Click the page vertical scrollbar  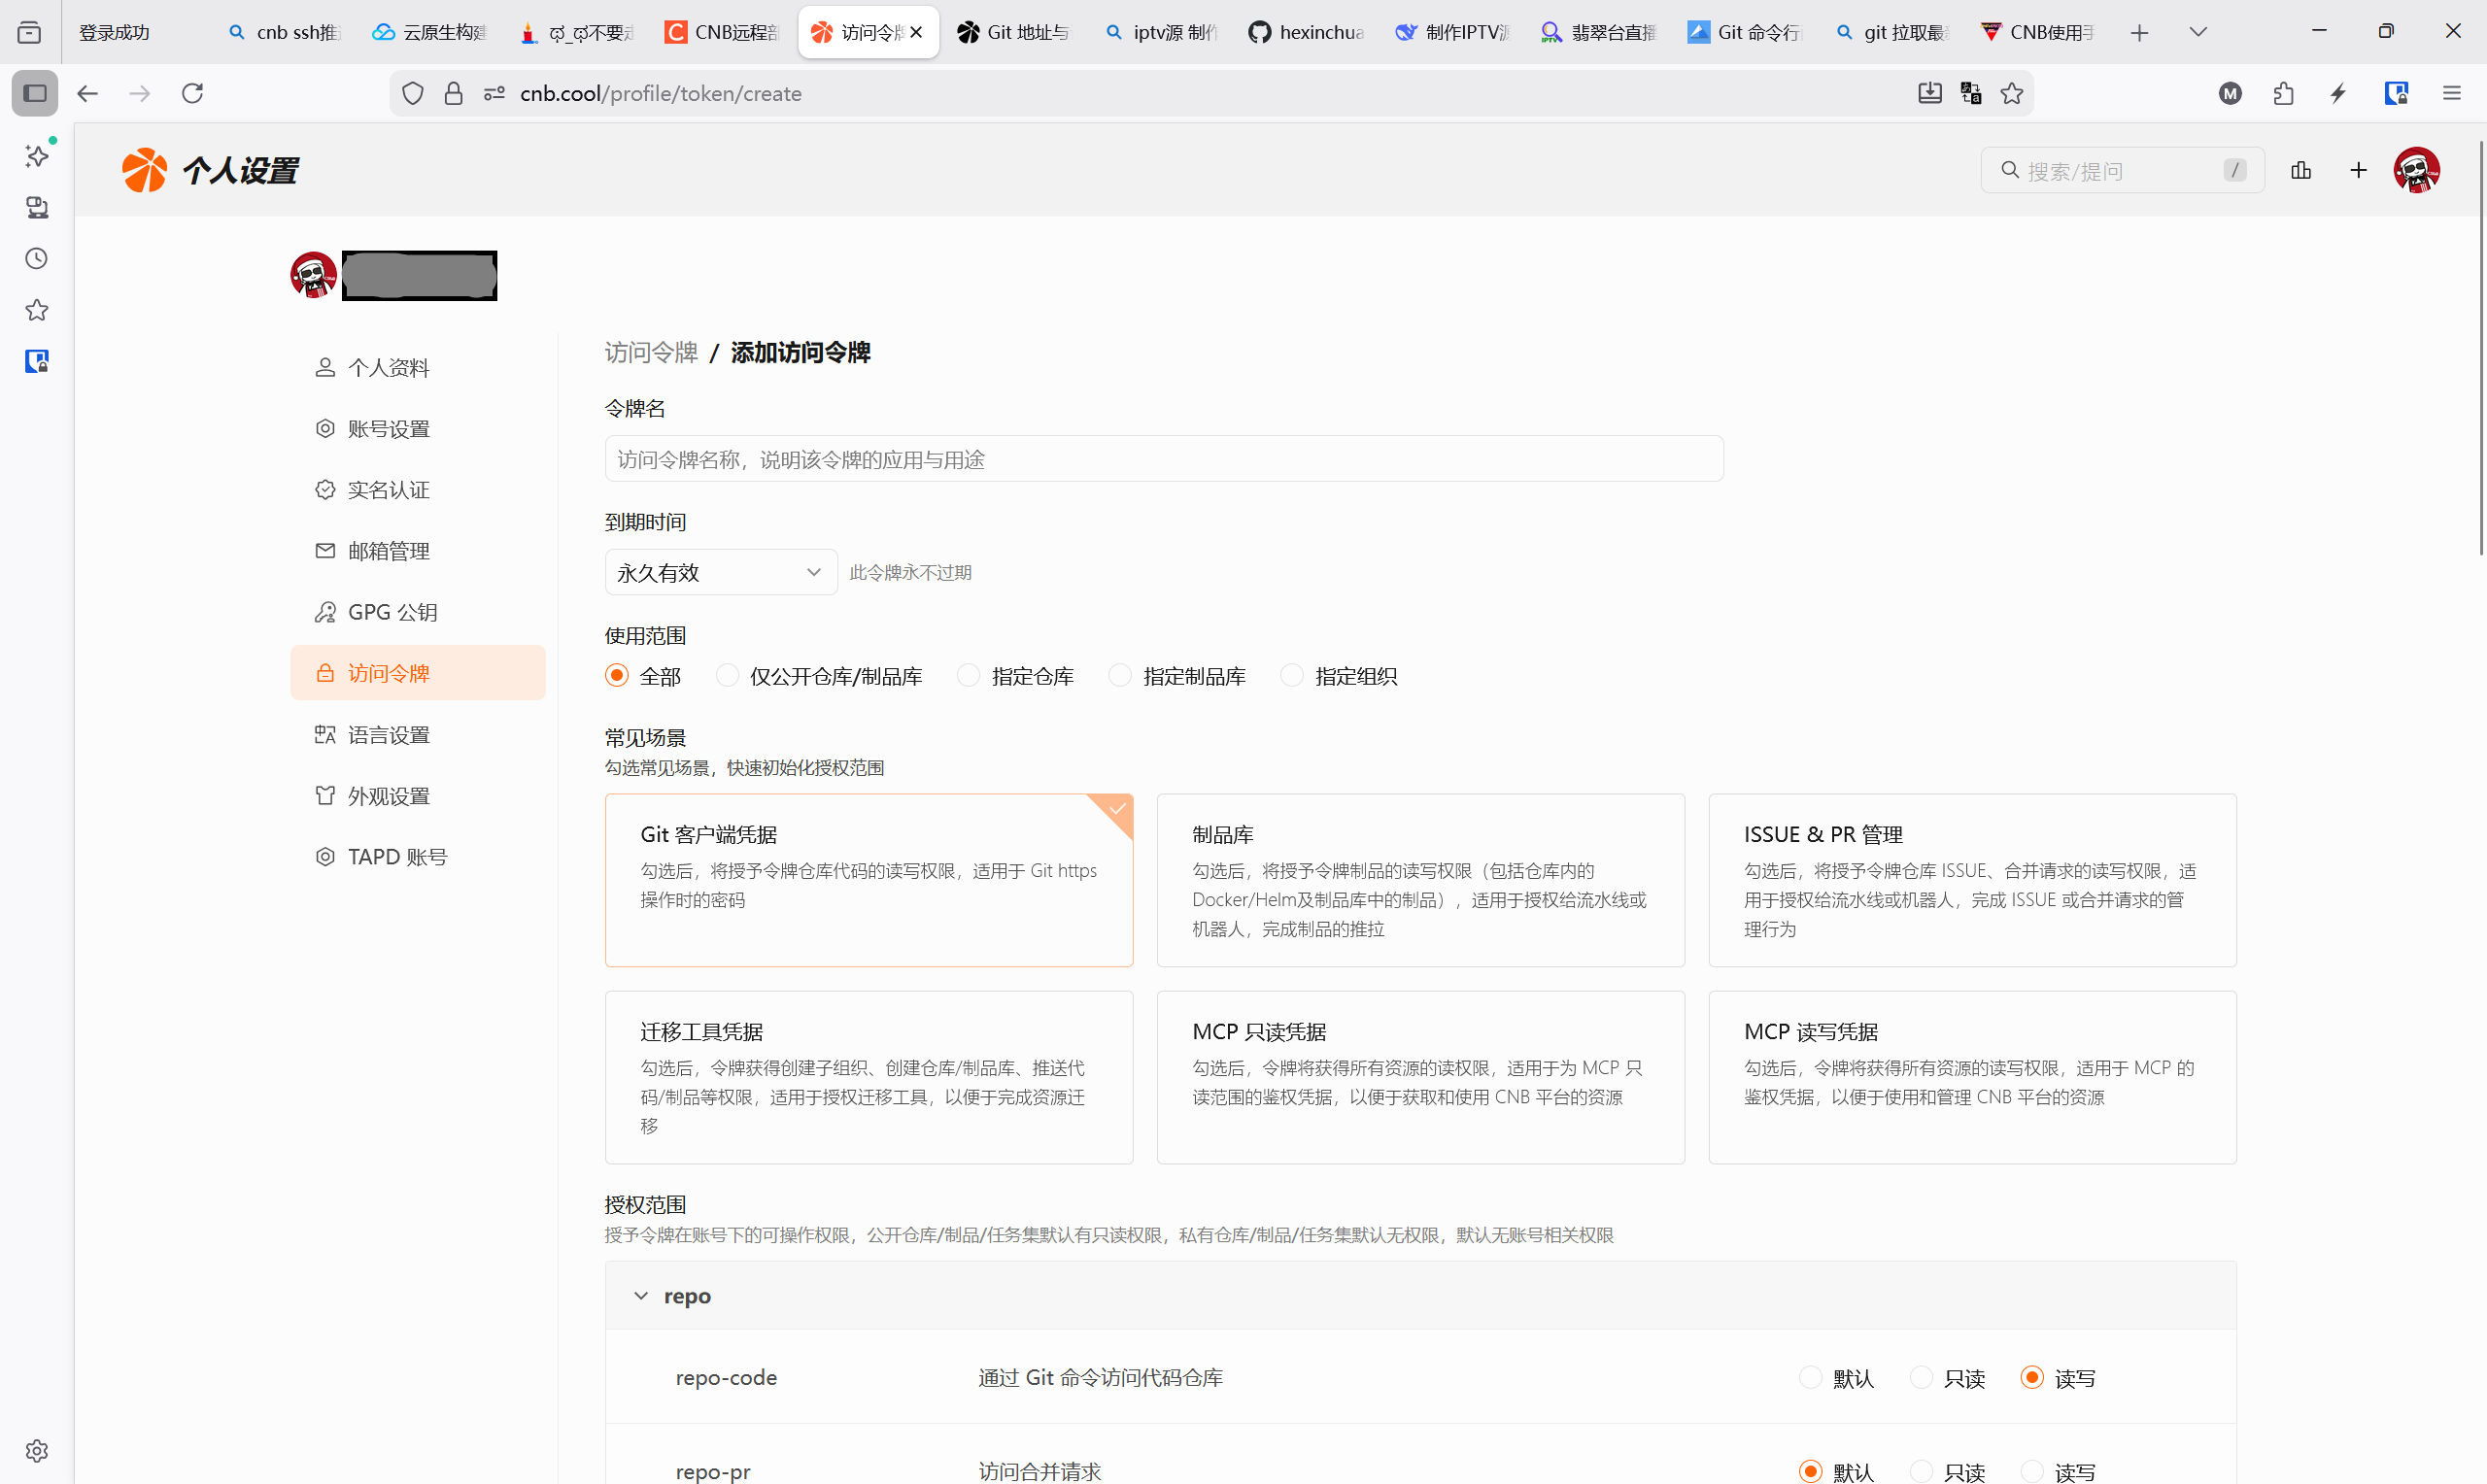(x=2480, y=350)
